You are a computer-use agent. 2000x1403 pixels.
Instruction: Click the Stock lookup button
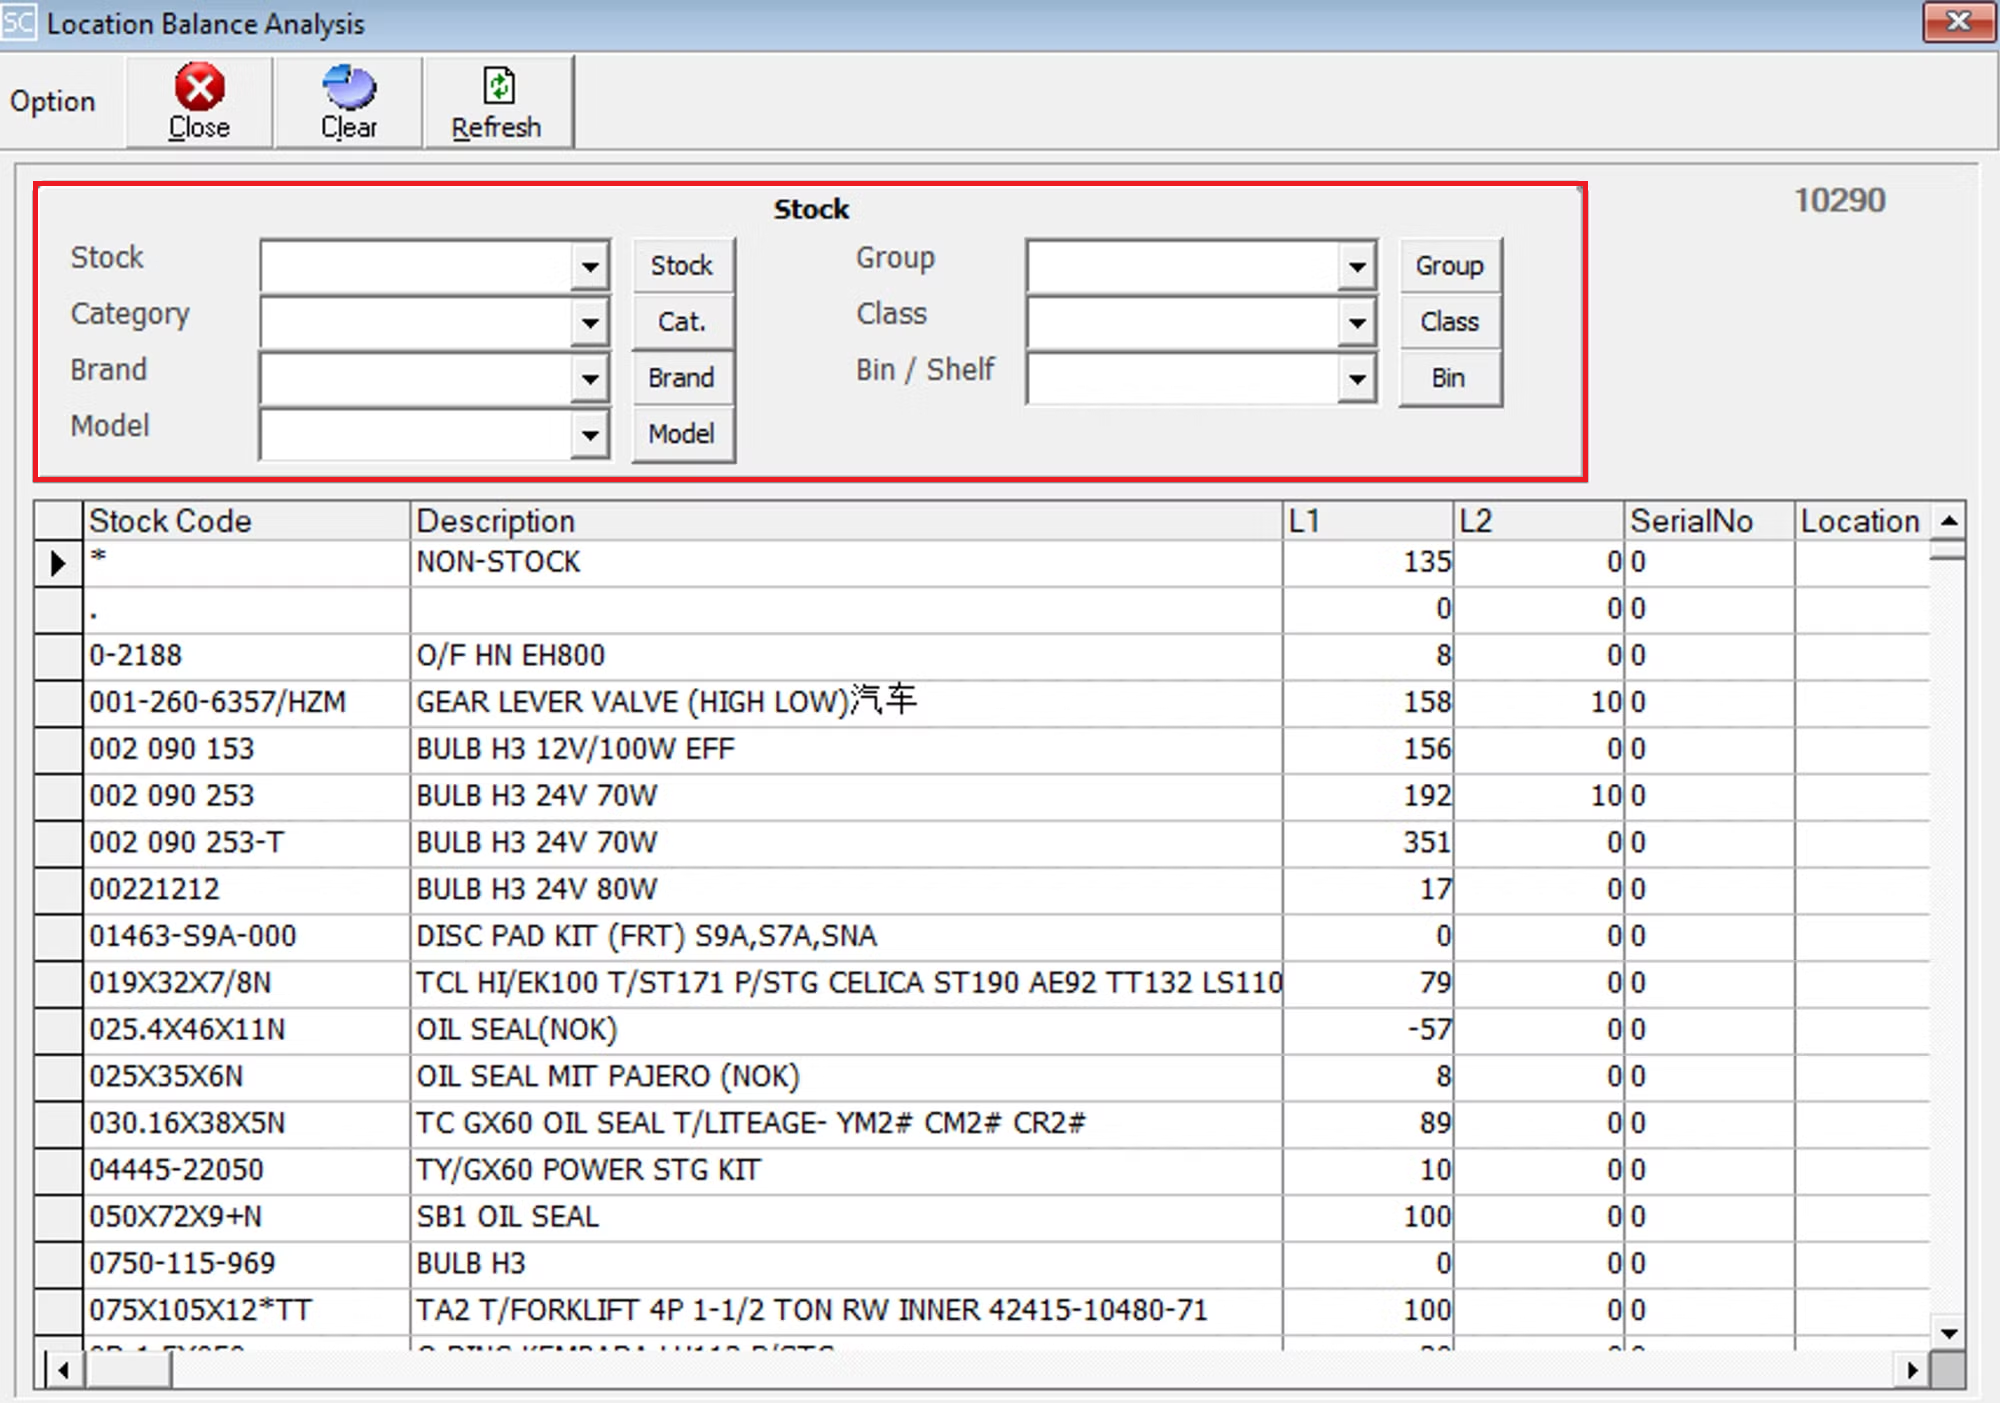682,265
